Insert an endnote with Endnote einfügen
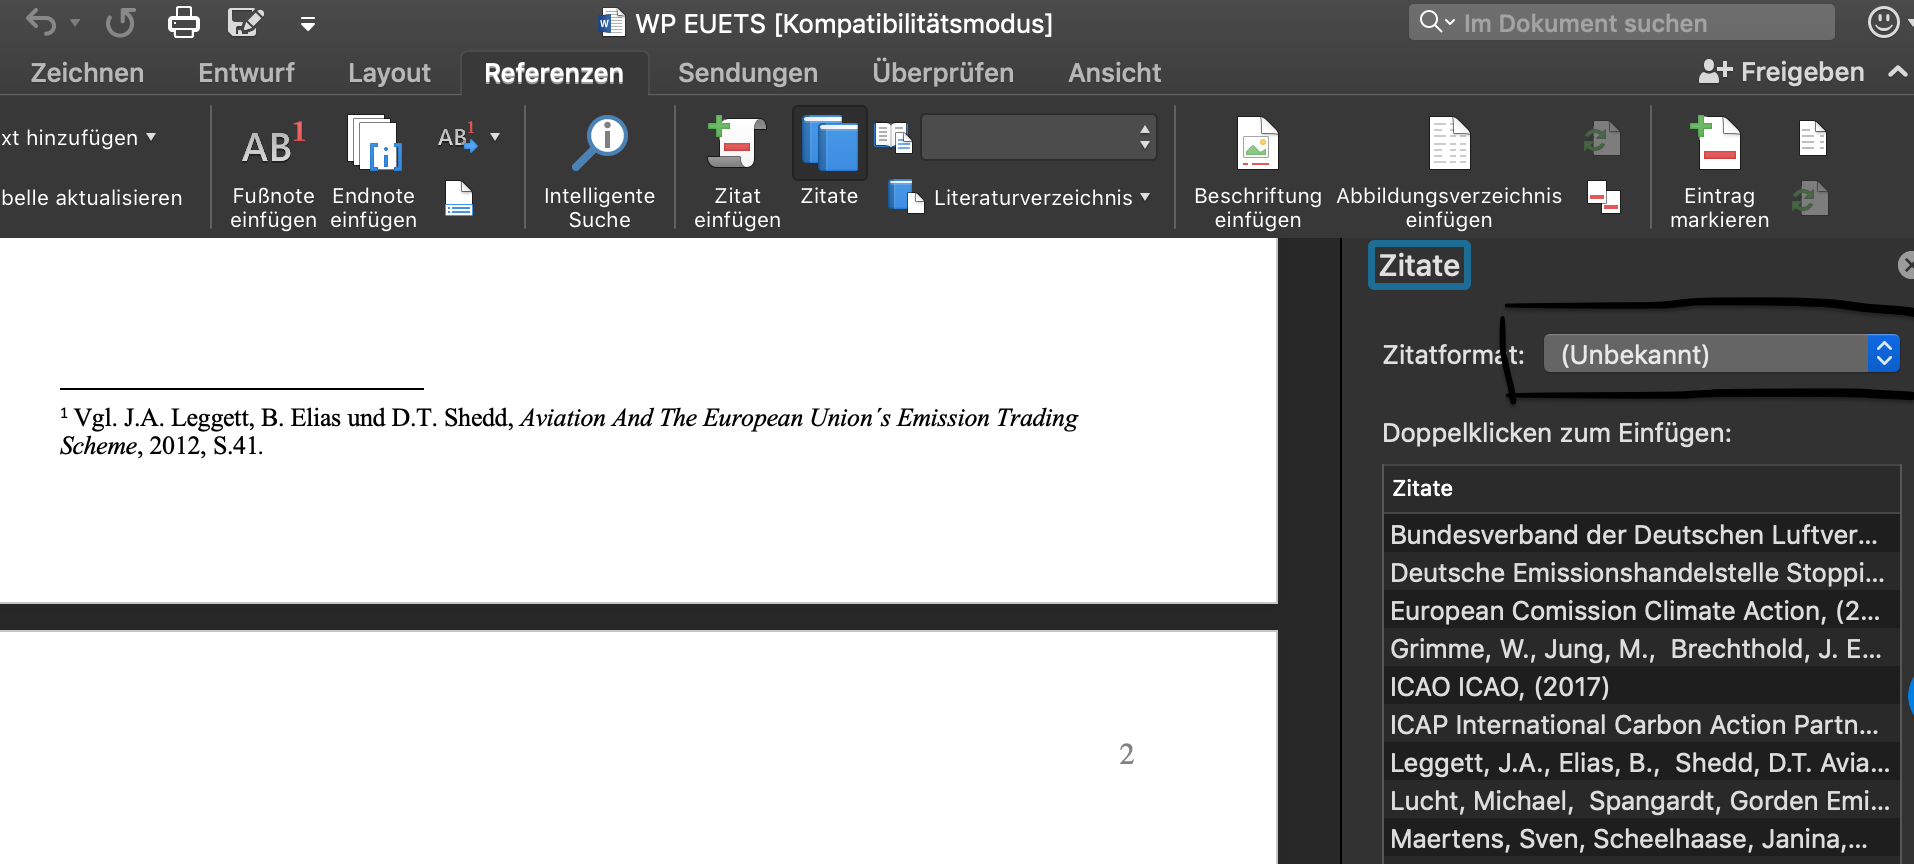Viewport: 1914px width, 864px height. pyautogui.click(x=373, y=172)
